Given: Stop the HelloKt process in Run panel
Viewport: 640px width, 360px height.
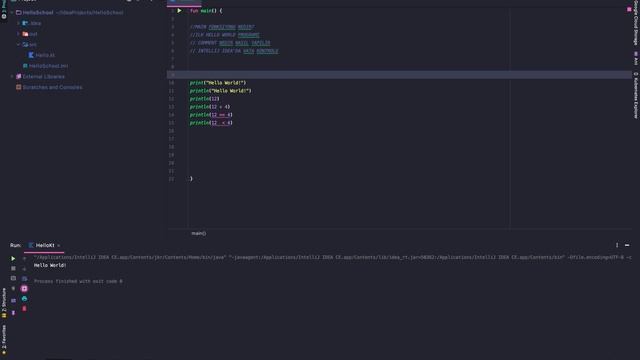Looking at the screenshot, I should pyautogui.click(x=13, y=269).
